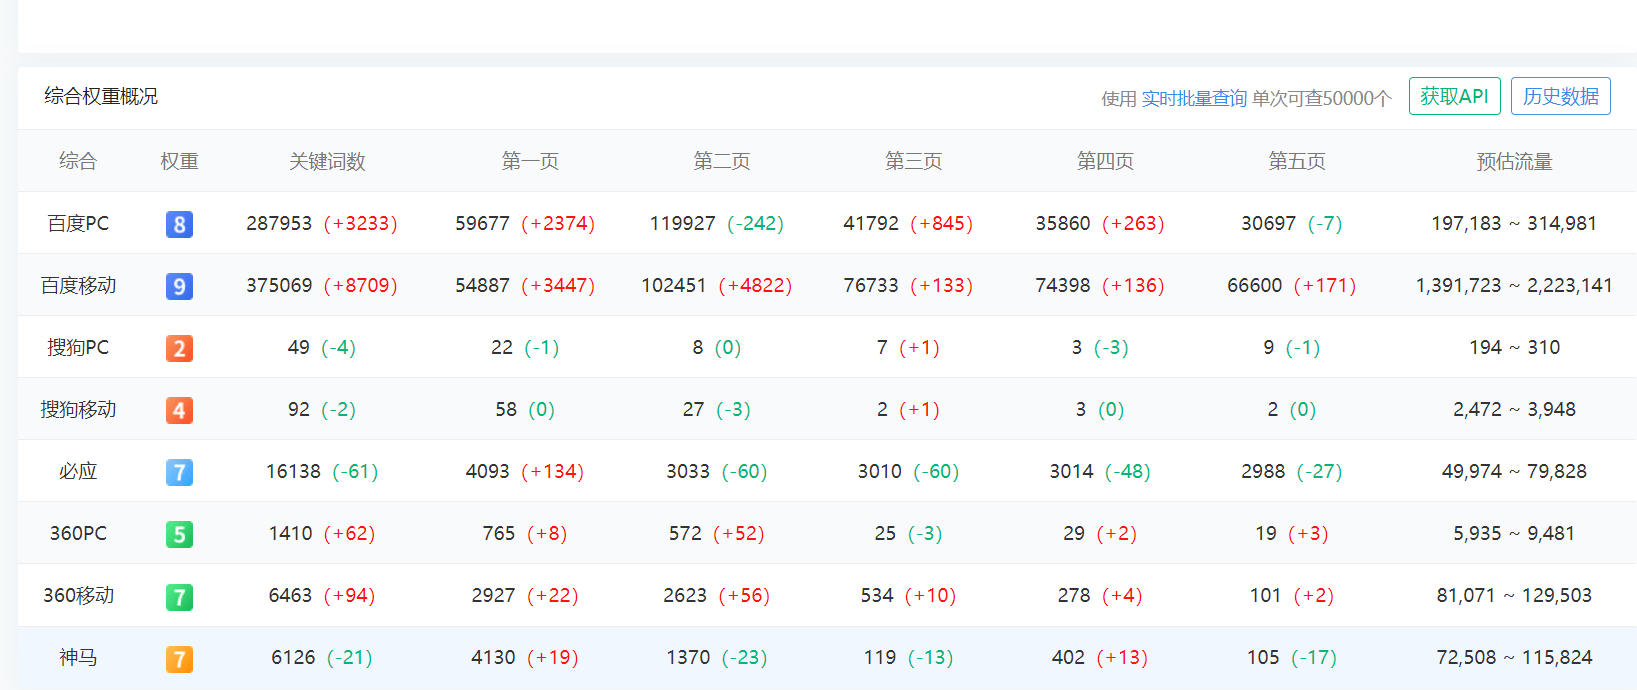Click 360移动 traffic estimate 81,071 ~ 129,503
This screenshot has width=1637, height=690.
[1514, 595]
